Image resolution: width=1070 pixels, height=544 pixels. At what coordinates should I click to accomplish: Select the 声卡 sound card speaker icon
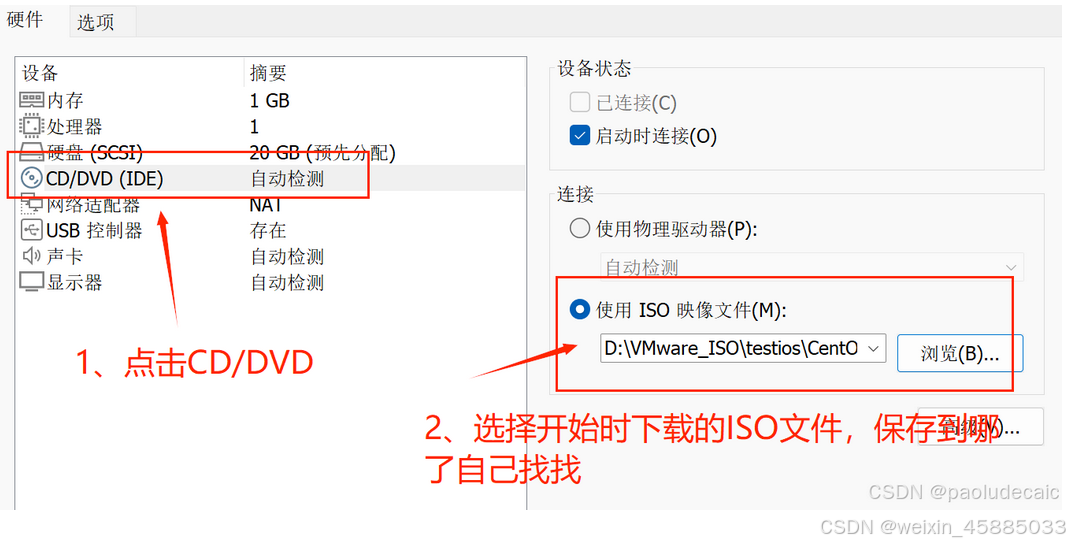(31, 256)
